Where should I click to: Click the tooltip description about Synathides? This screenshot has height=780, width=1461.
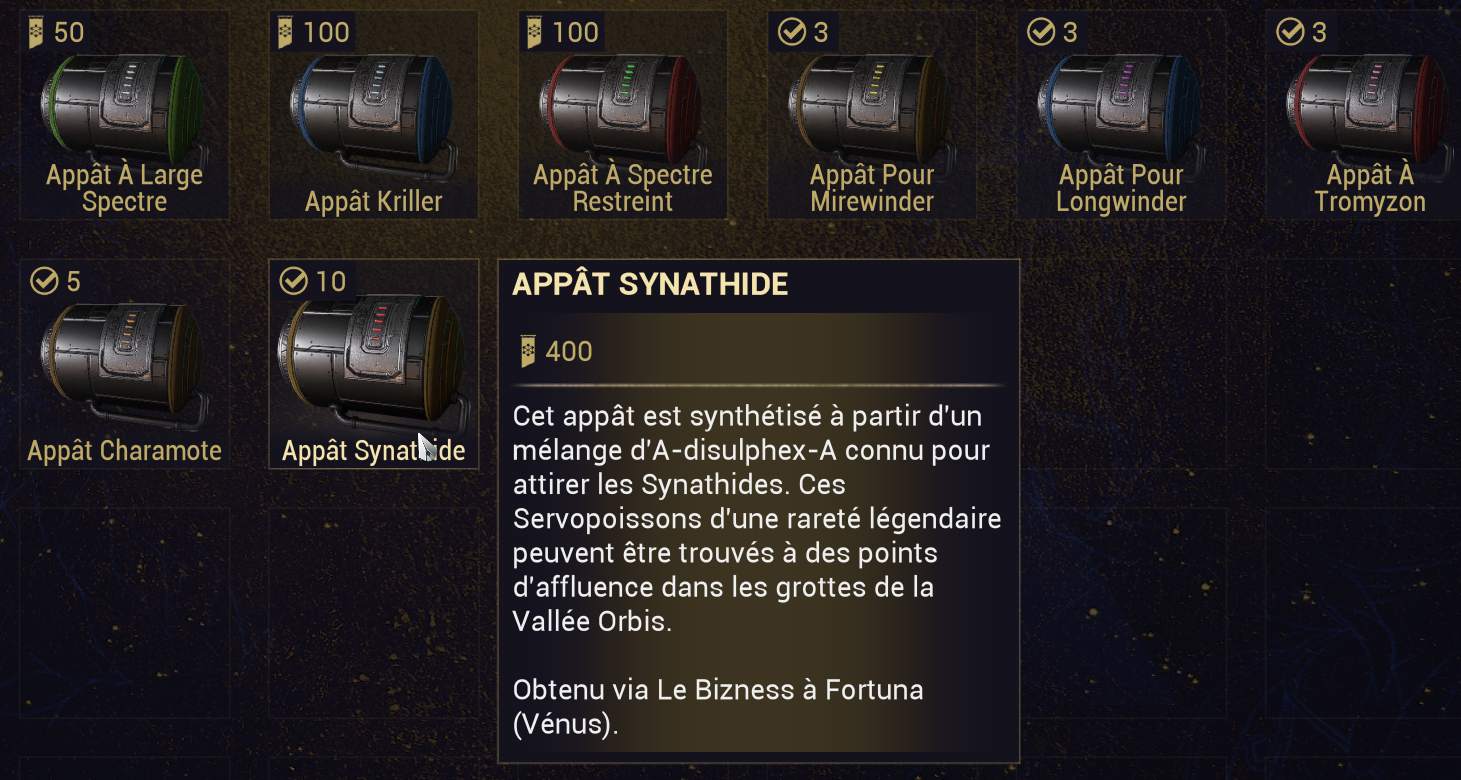[x=756, y=518]
